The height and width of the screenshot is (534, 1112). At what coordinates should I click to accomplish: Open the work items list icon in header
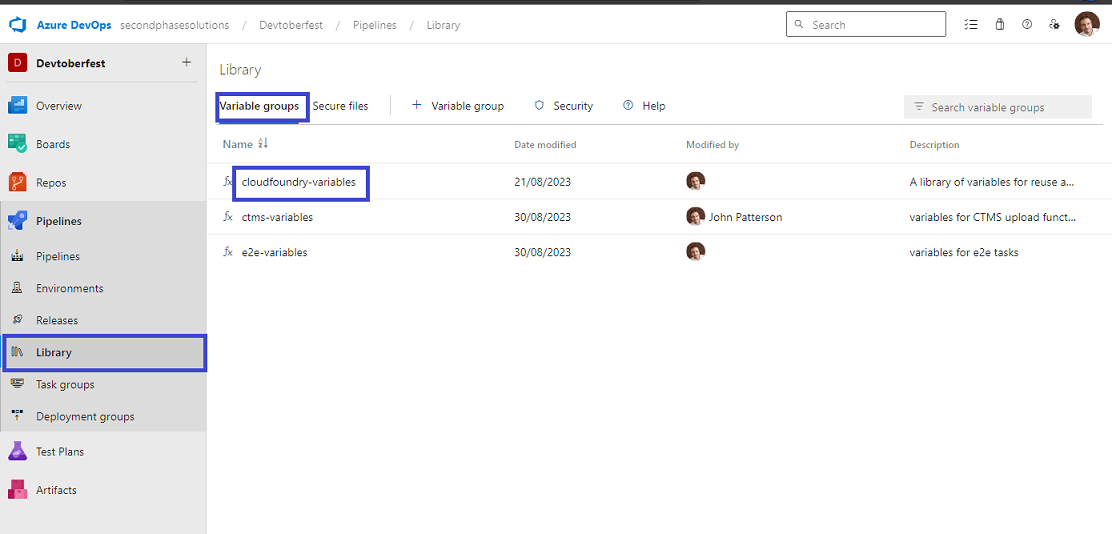tap(971, 24)
